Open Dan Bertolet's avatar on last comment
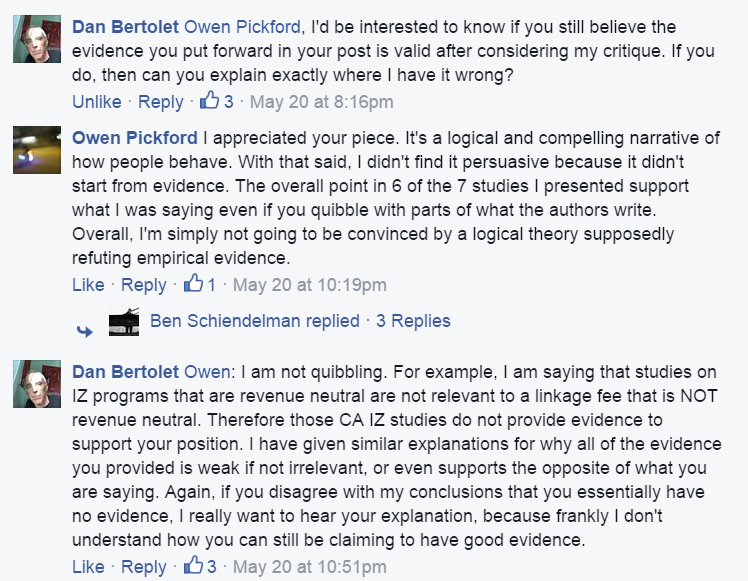The height and width of the screenshot is (581, 748). point(39,385)
